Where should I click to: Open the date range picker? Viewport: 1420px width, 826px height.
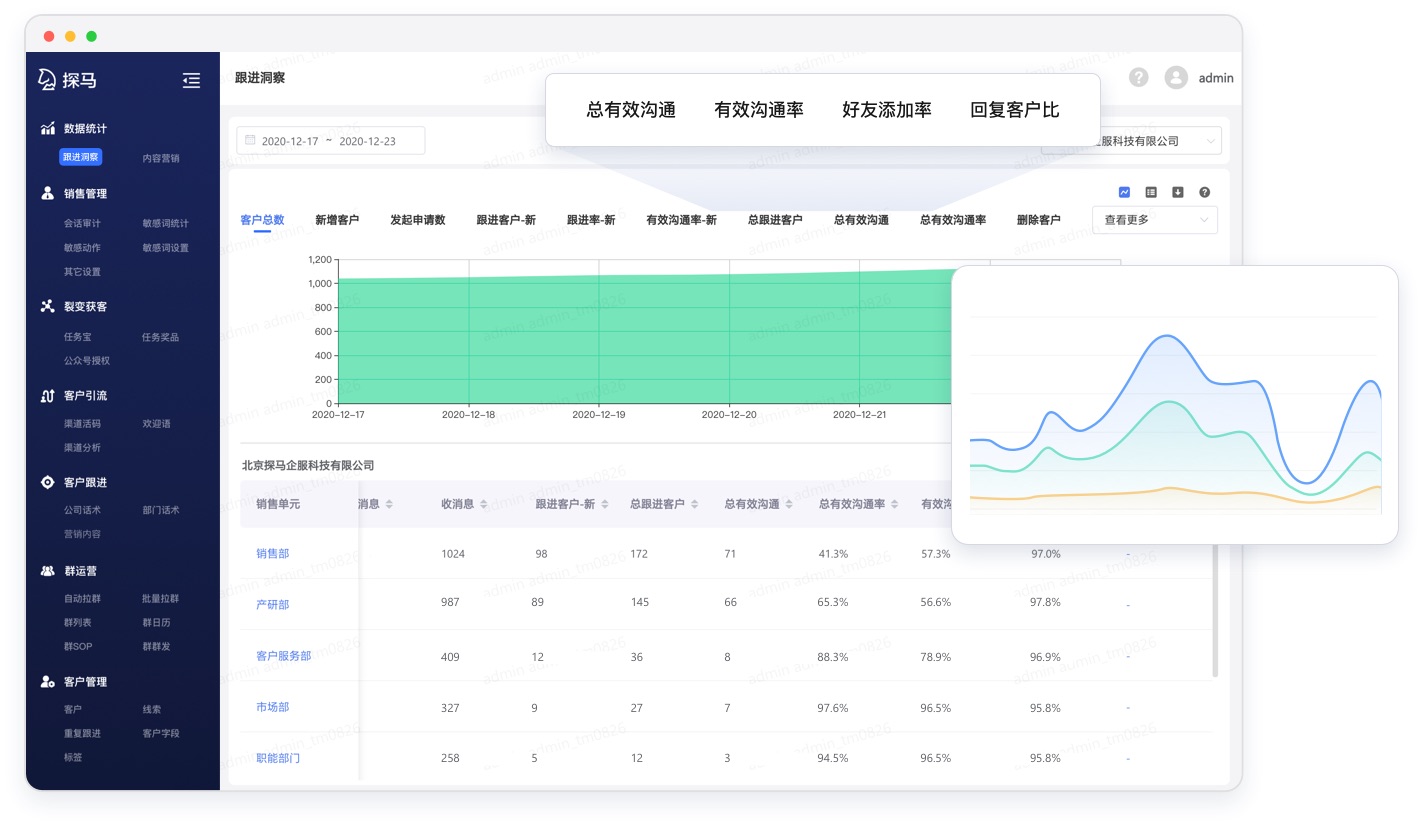(x=330, y=140)
